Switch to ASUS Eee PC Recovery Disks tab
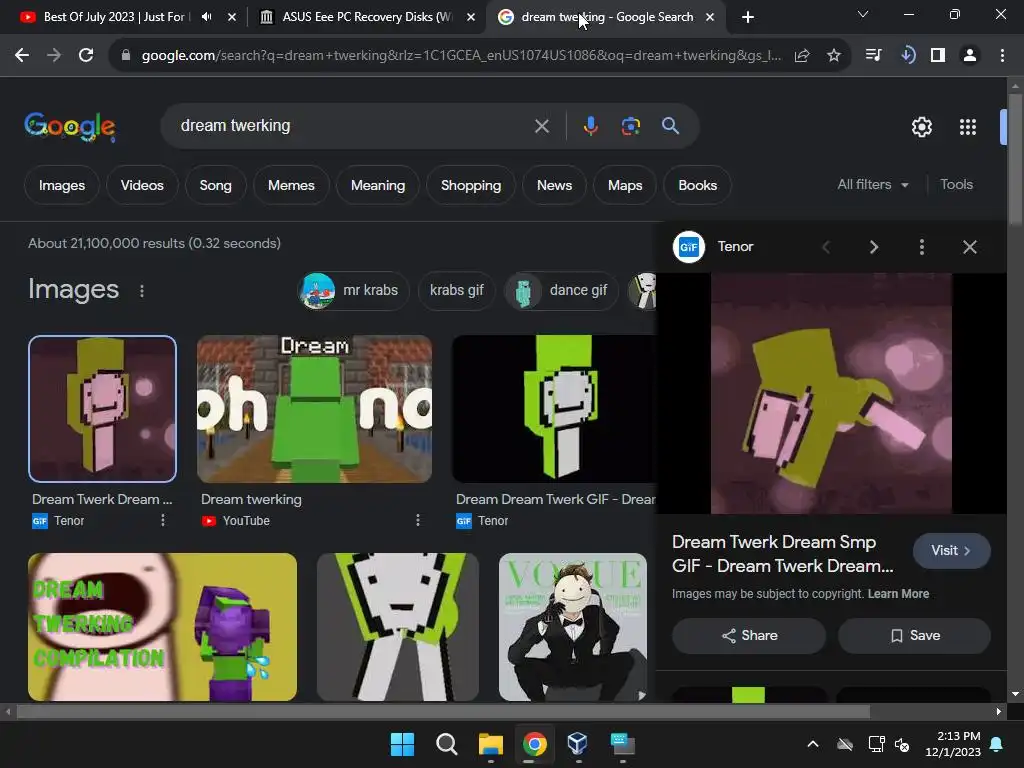The width and height of the screenshot is (1024, 768). (x=367, y=17)
